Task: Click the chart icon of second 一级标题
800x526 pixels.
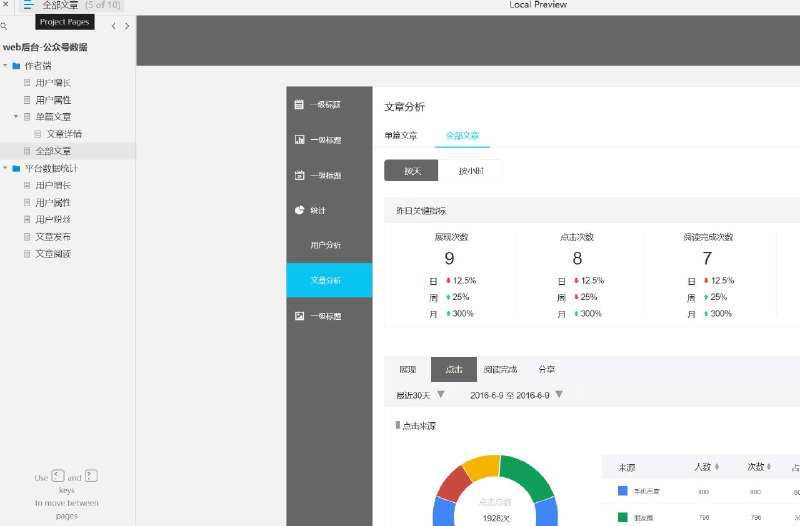Action: tap(299, 139)
